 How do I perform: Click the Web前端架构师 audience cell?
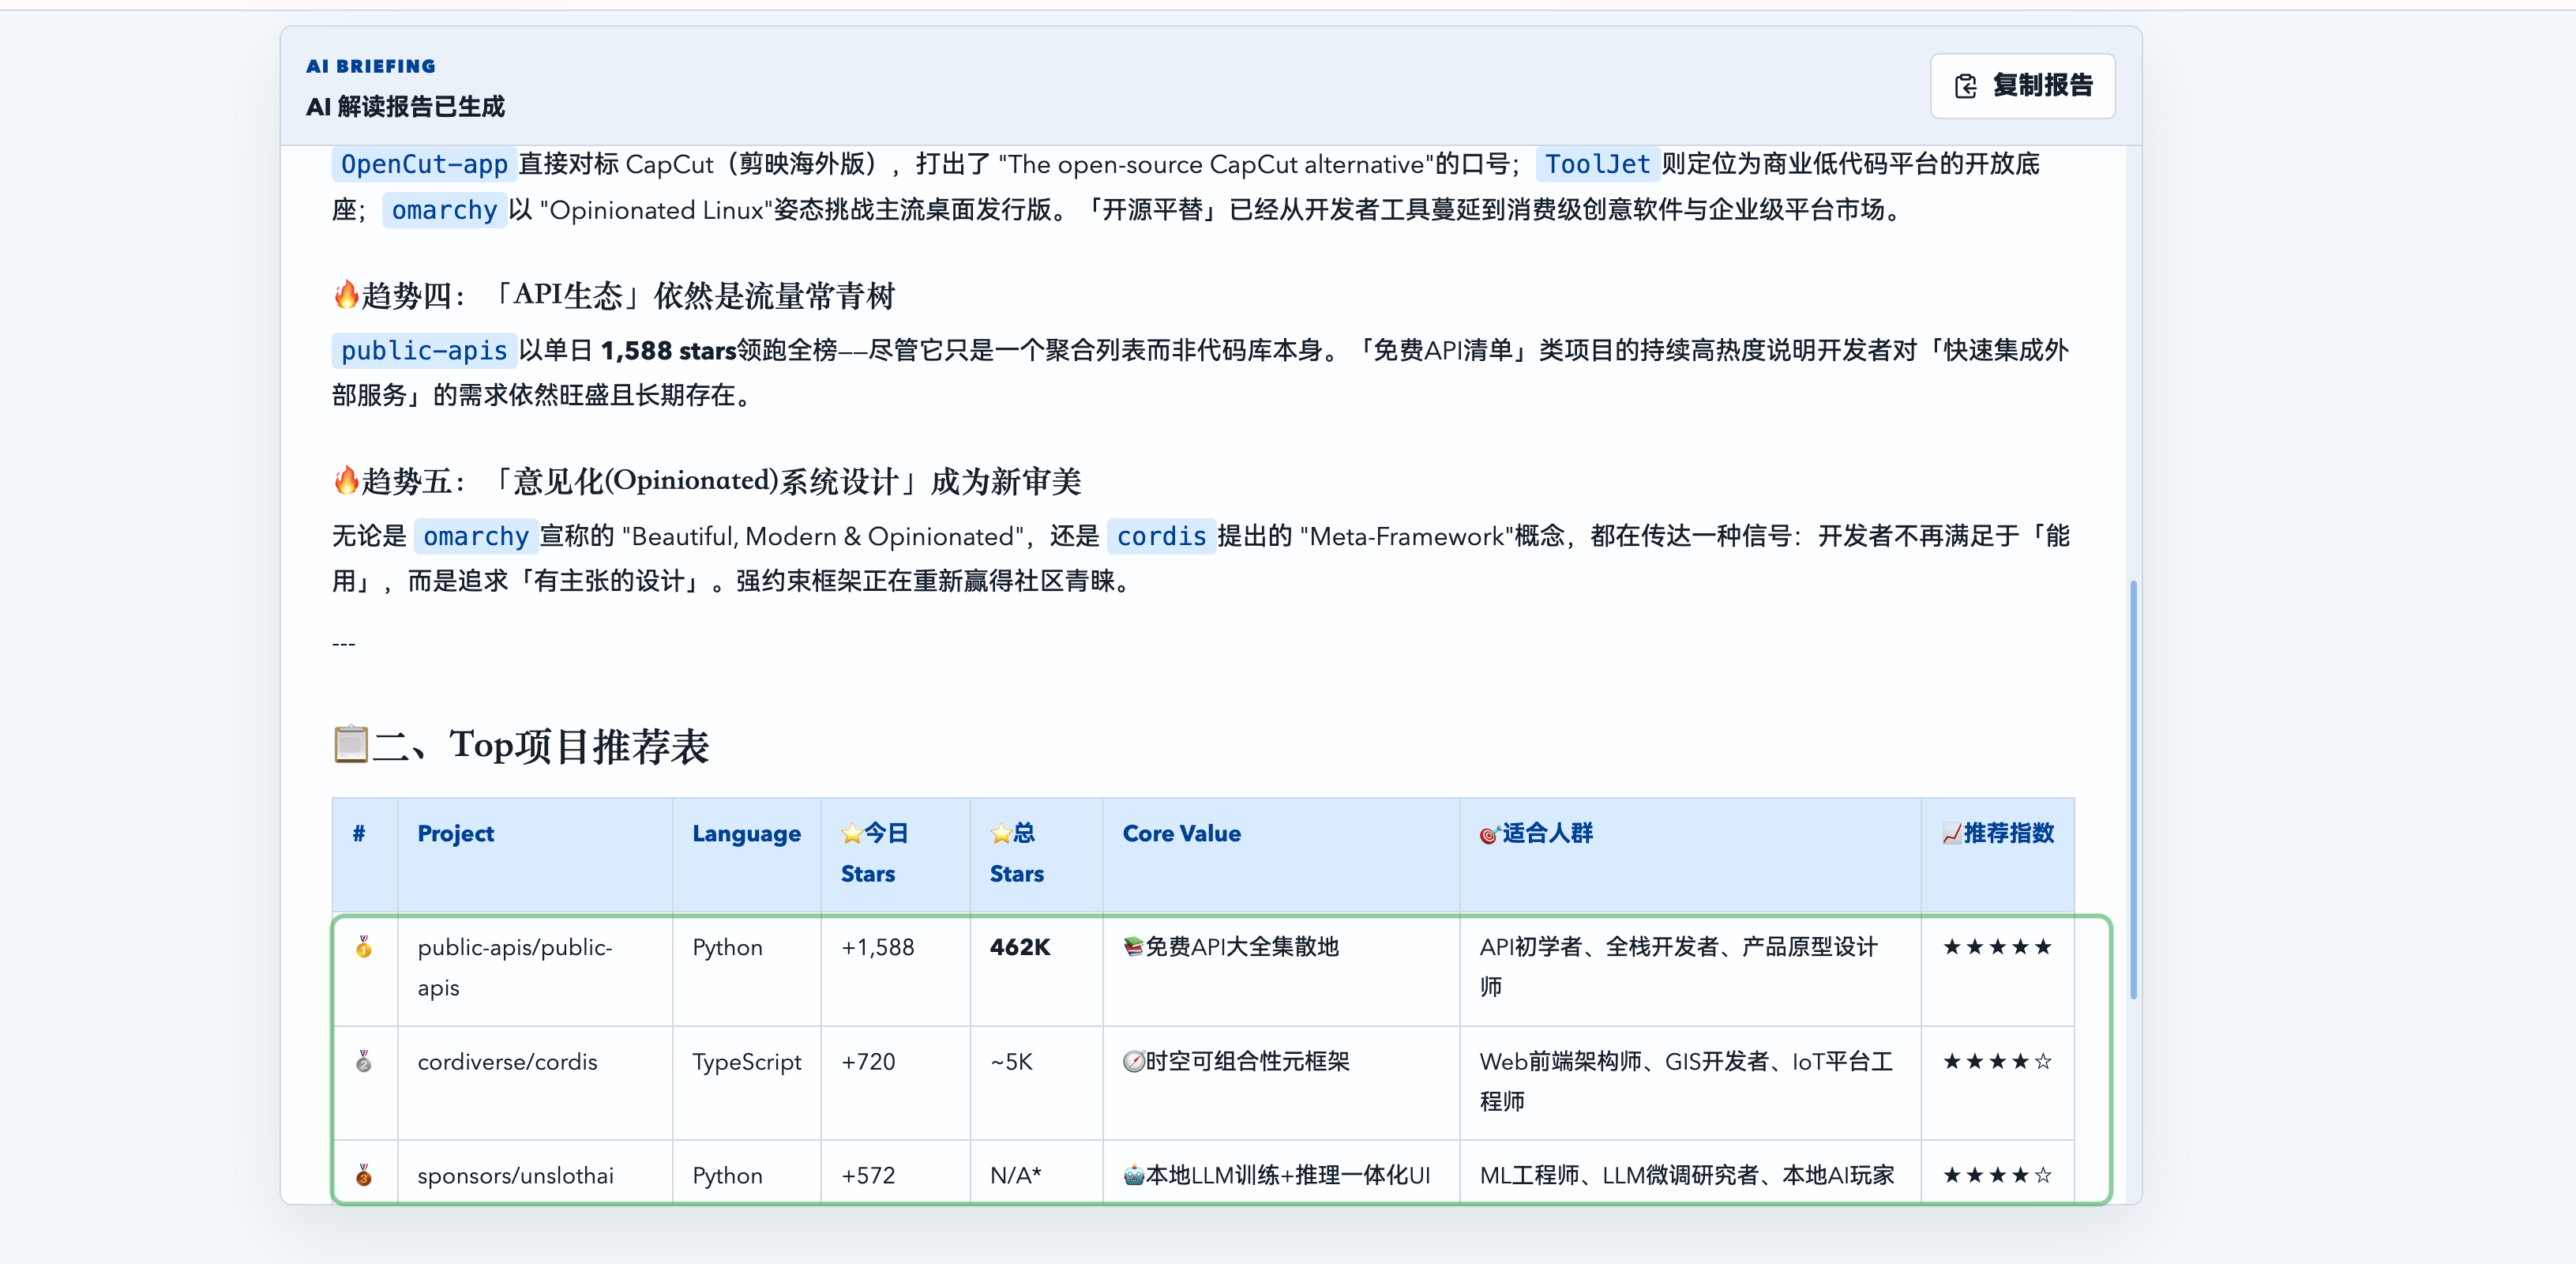tap(1690, 1082)
